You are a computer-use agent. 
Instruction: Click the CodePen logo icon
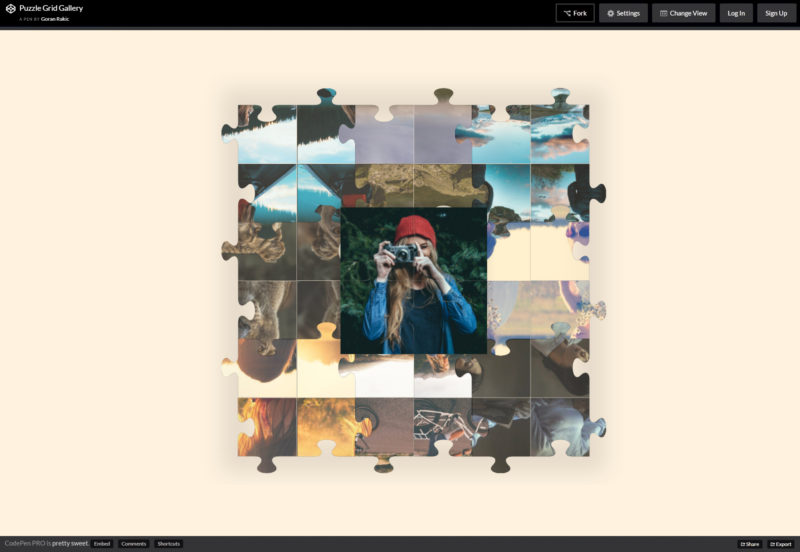(10, 12)
